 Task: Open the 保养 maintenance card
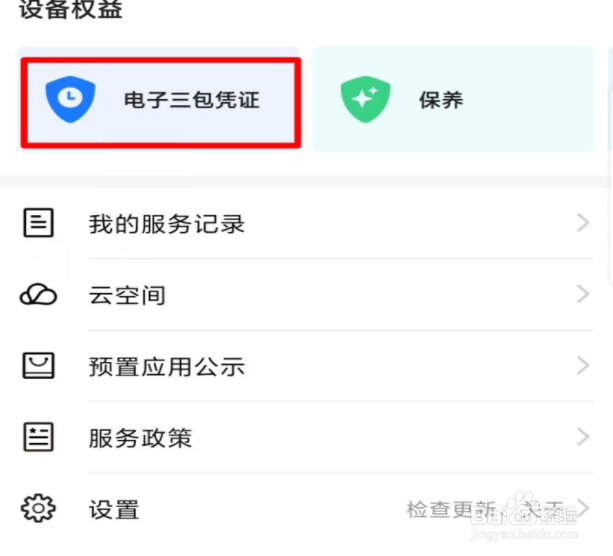[453, 100]
